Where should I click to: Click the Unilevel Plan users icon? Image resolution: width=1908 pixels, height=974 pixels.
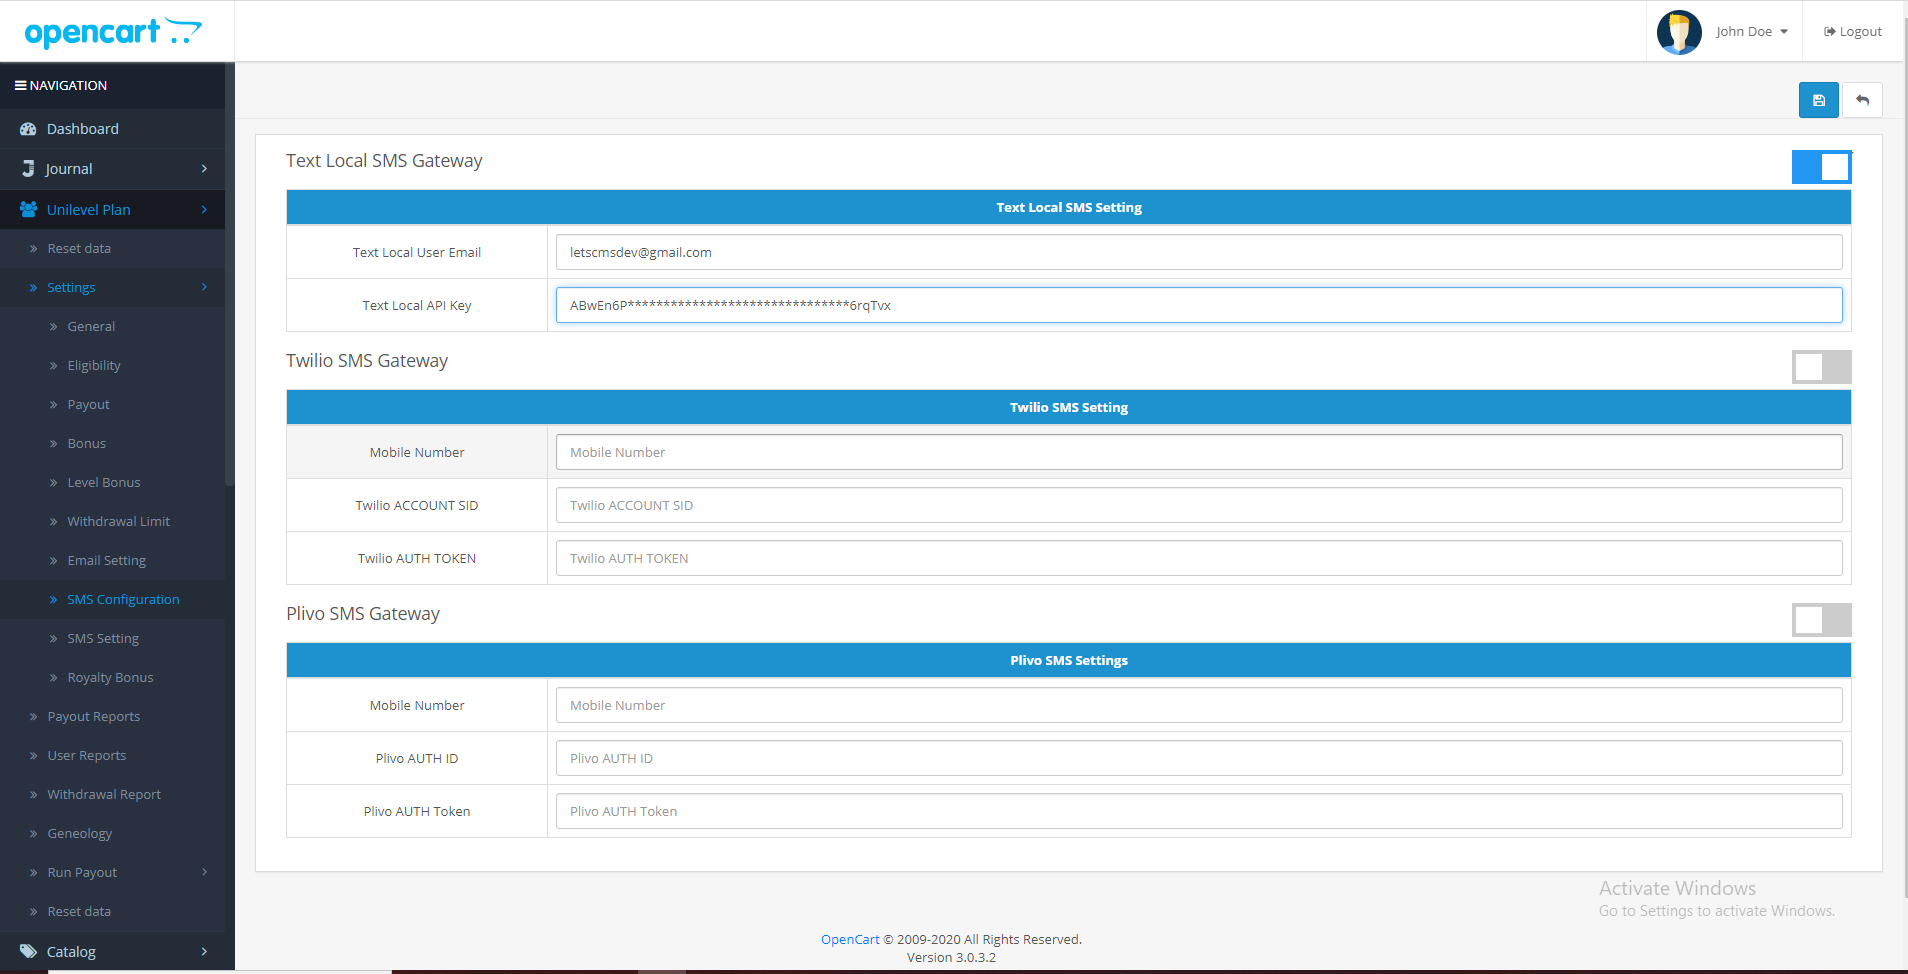coord(28,210)
